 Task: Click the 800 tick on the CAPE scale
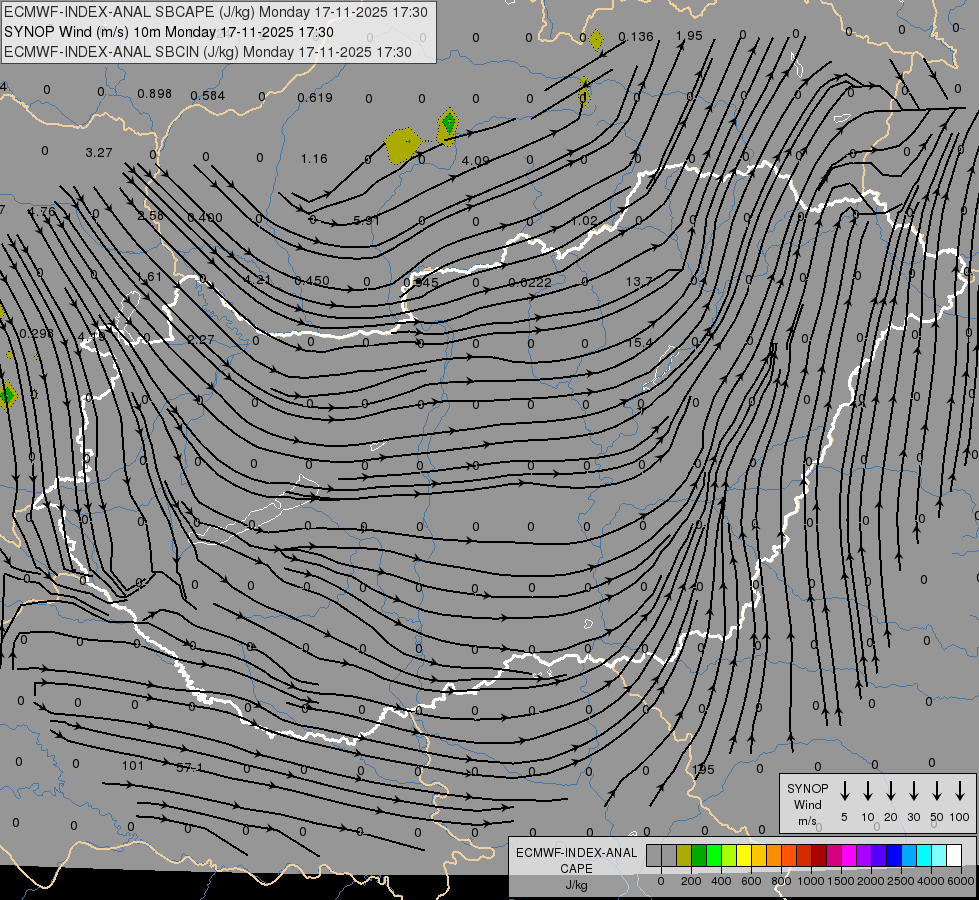pos(781,881)
